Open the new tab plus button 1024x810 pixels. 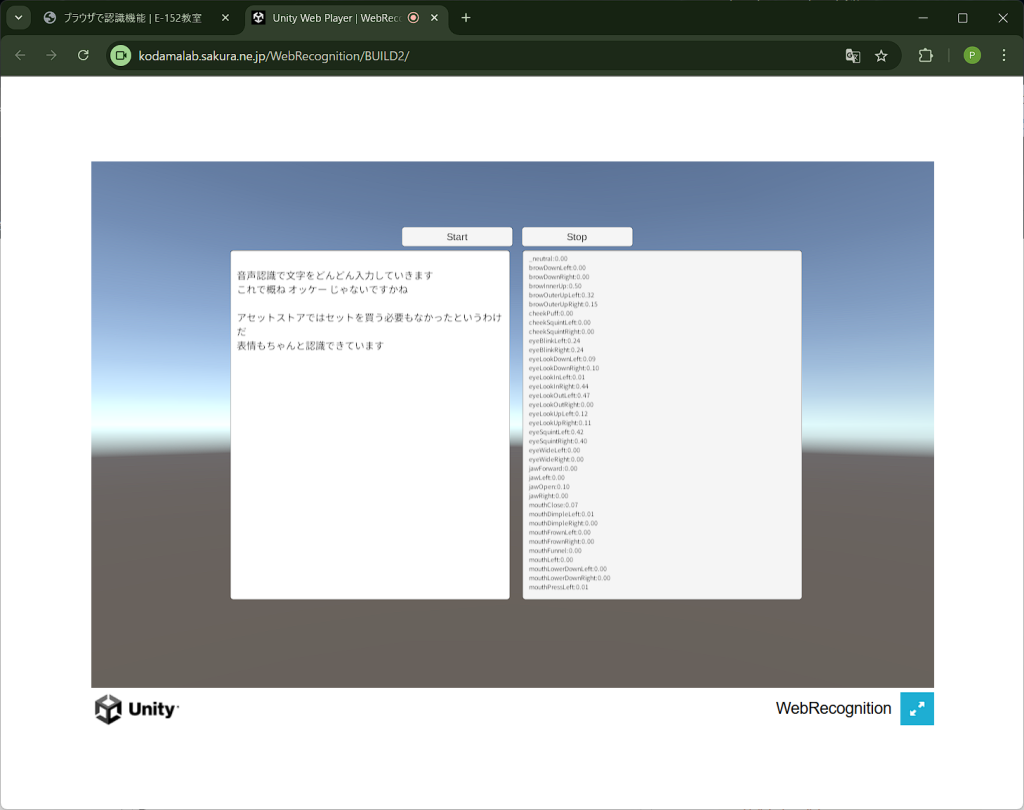[x=465, y=18]
